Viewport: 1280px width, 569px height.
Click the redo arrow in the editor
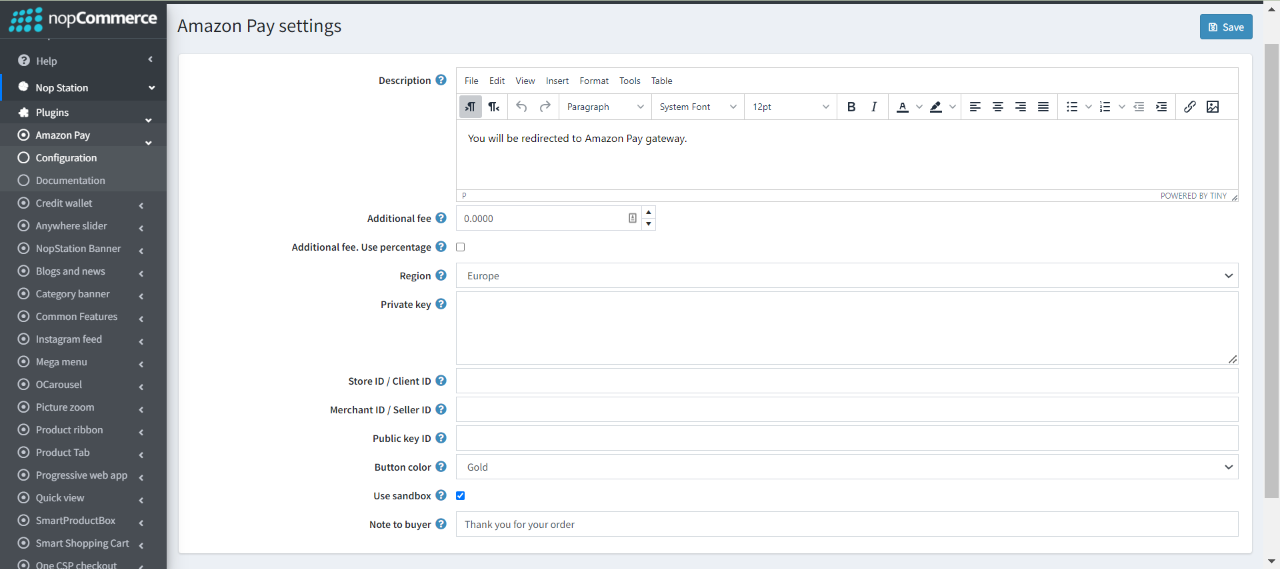pos(545,107)
